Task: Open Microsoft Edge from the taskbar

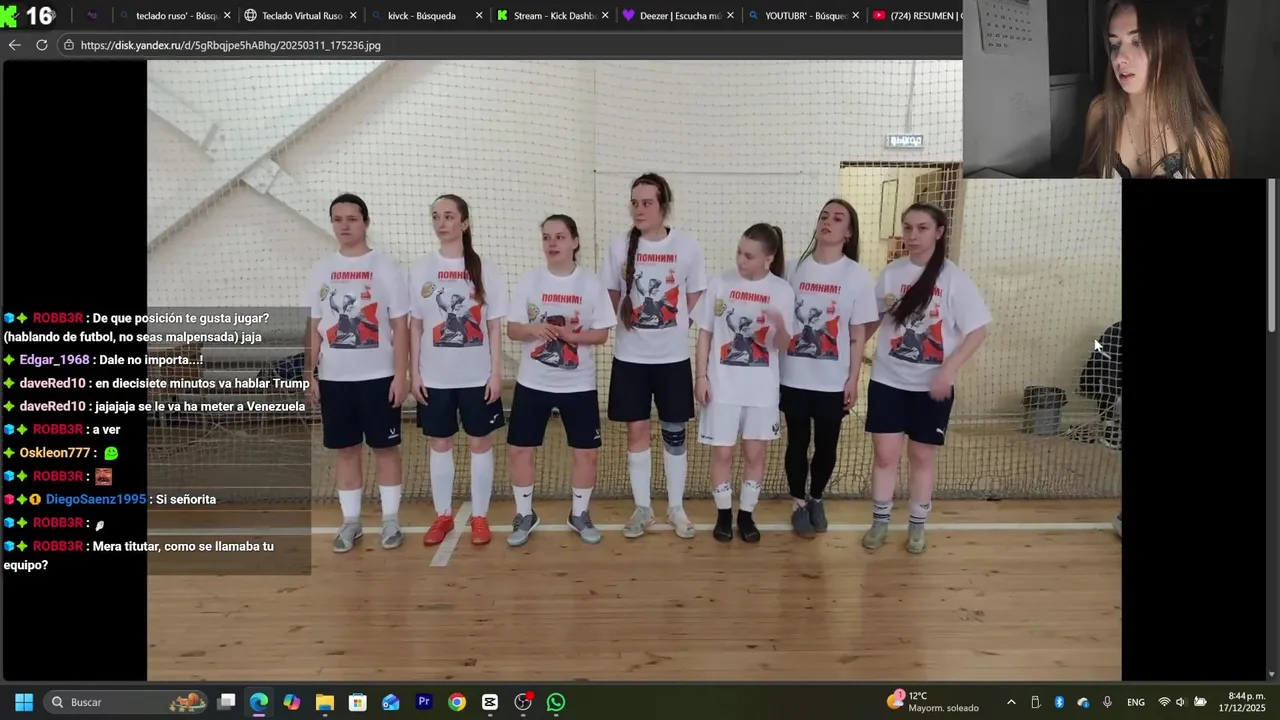Action: coord(259,702)
